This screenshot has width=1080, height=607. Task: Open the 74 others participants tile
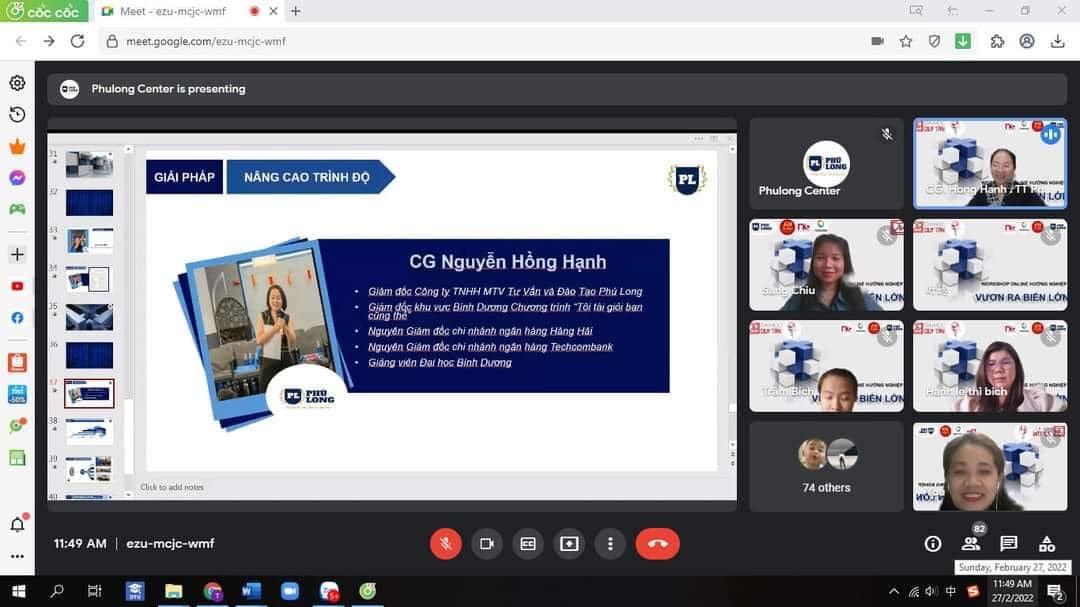pyautogui.click(x=826, y=466)
